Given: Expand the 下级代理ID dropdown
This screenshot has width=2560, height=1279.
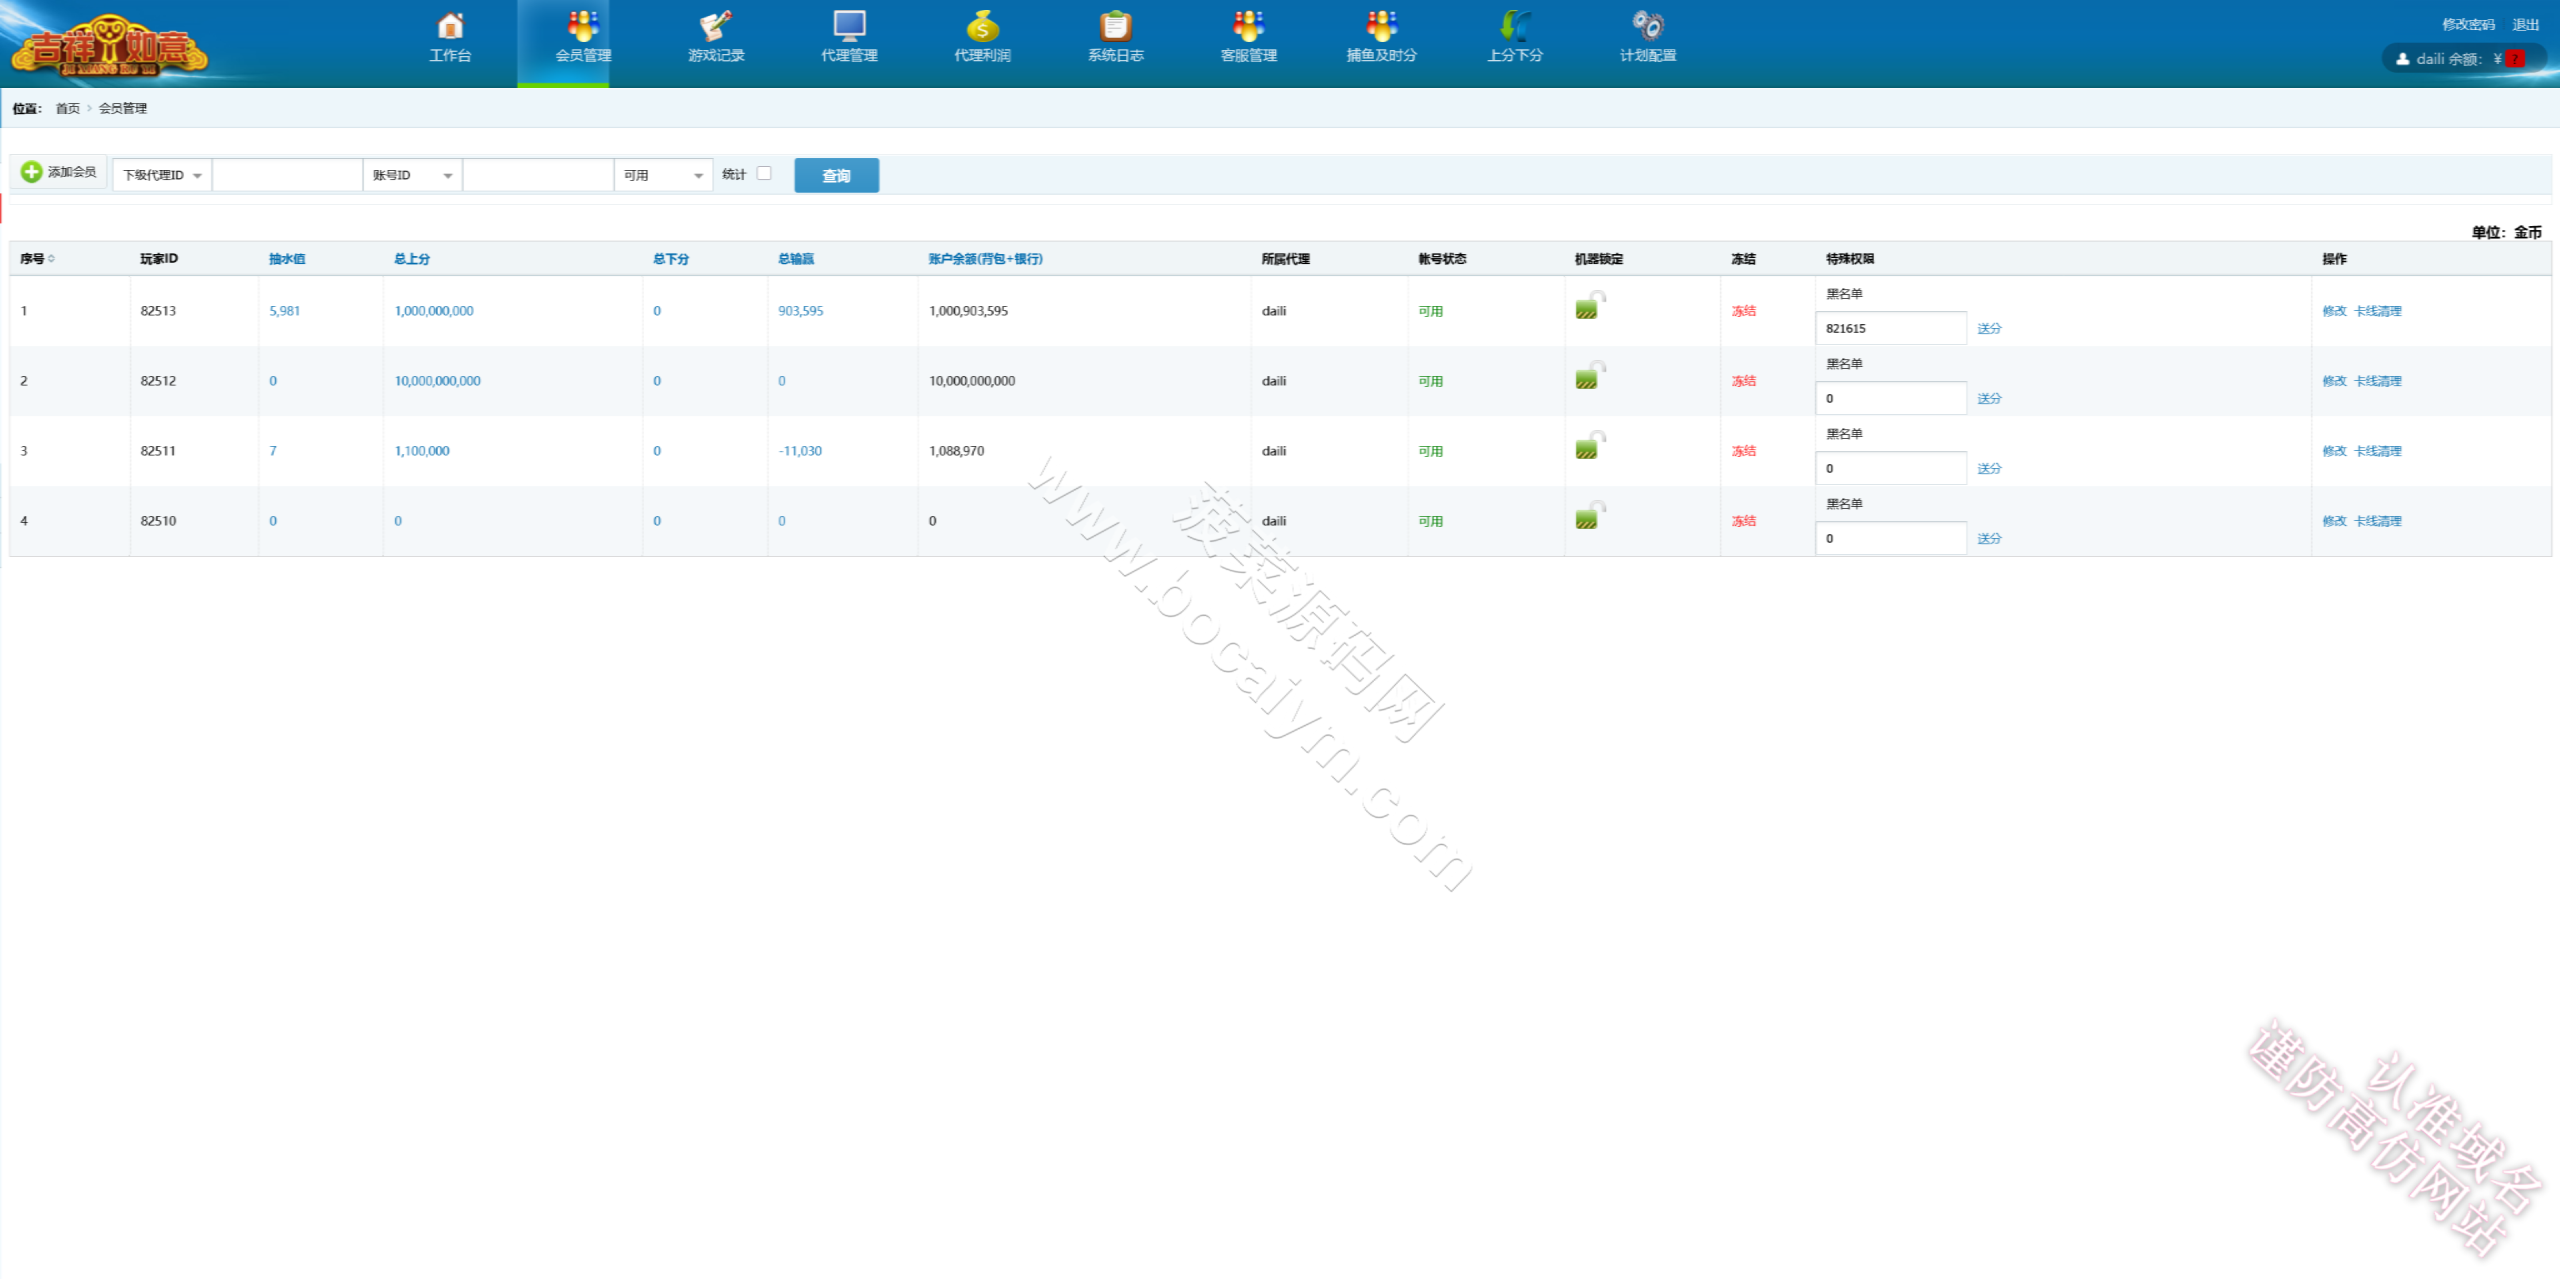Looking at the screenshot, I should (162, 175).
